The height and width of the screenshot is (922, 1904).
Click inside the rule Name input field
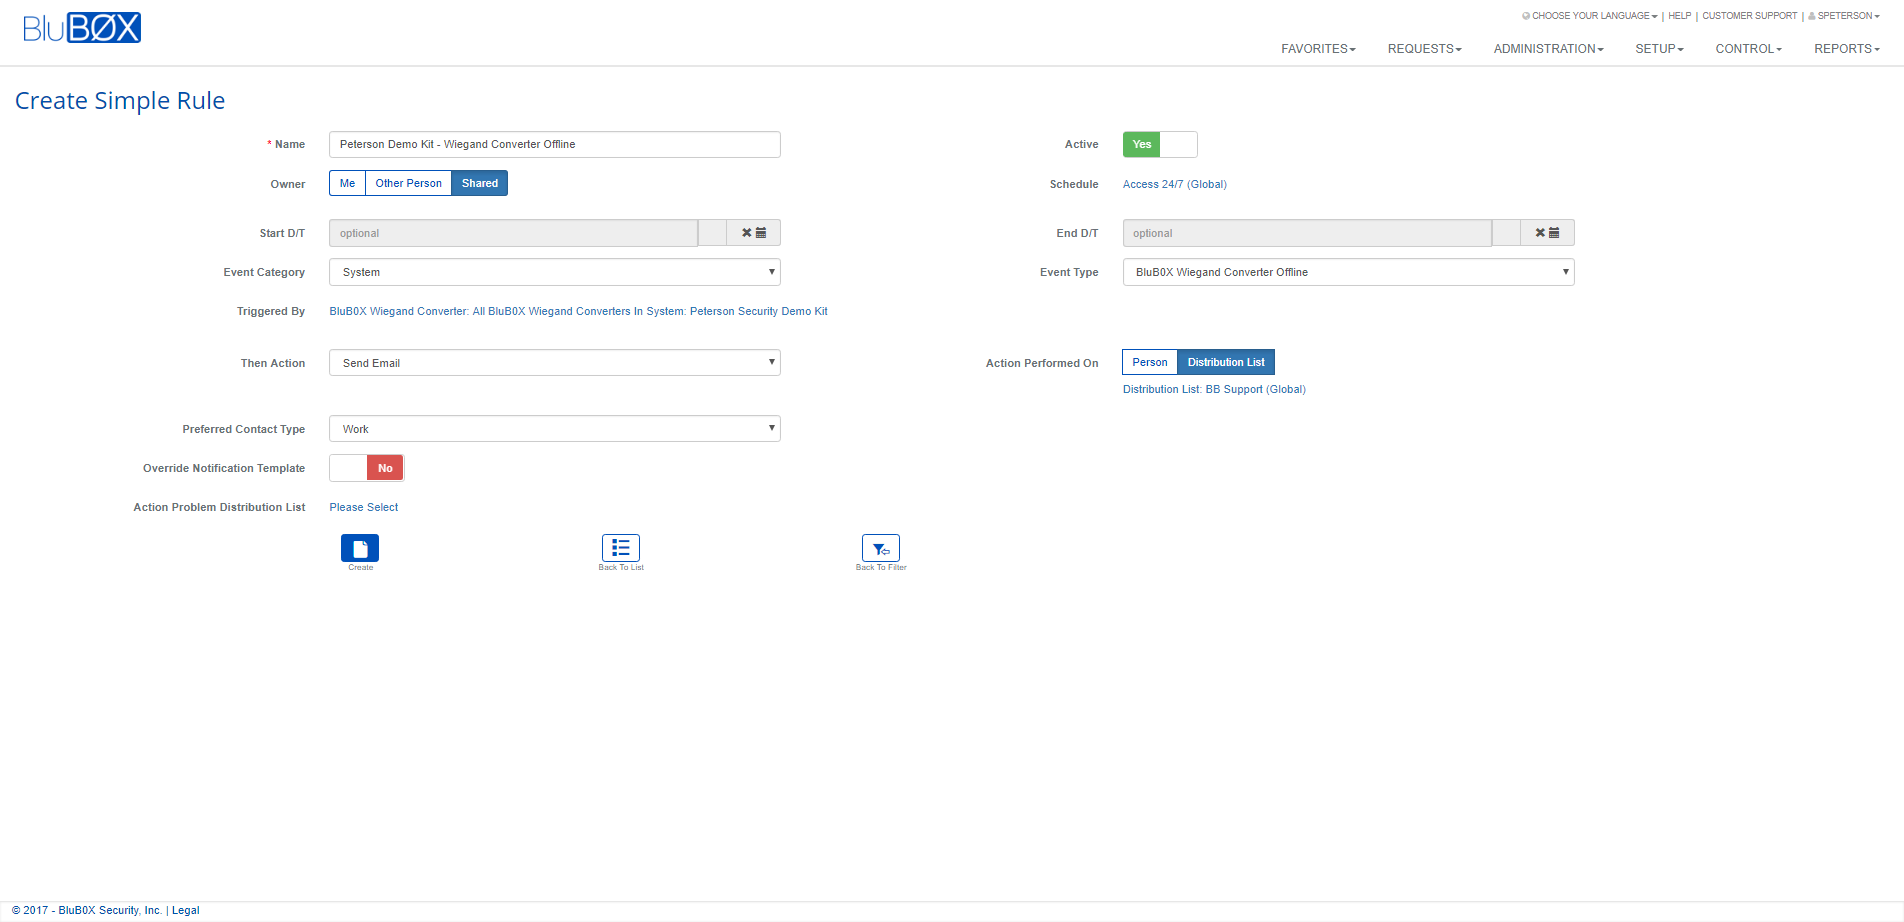coord(554,144)
